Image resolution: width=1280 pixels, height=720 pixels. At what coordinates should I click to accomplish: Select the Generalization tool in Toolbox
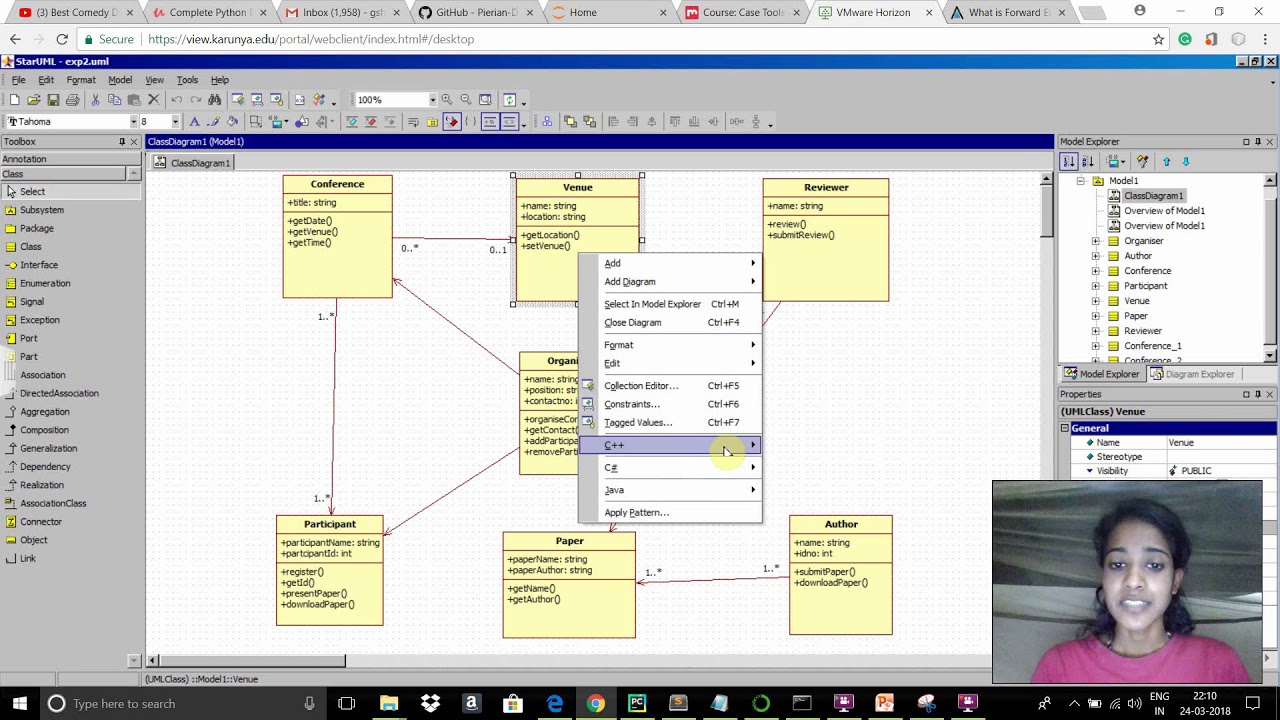[x=48, y=448]
